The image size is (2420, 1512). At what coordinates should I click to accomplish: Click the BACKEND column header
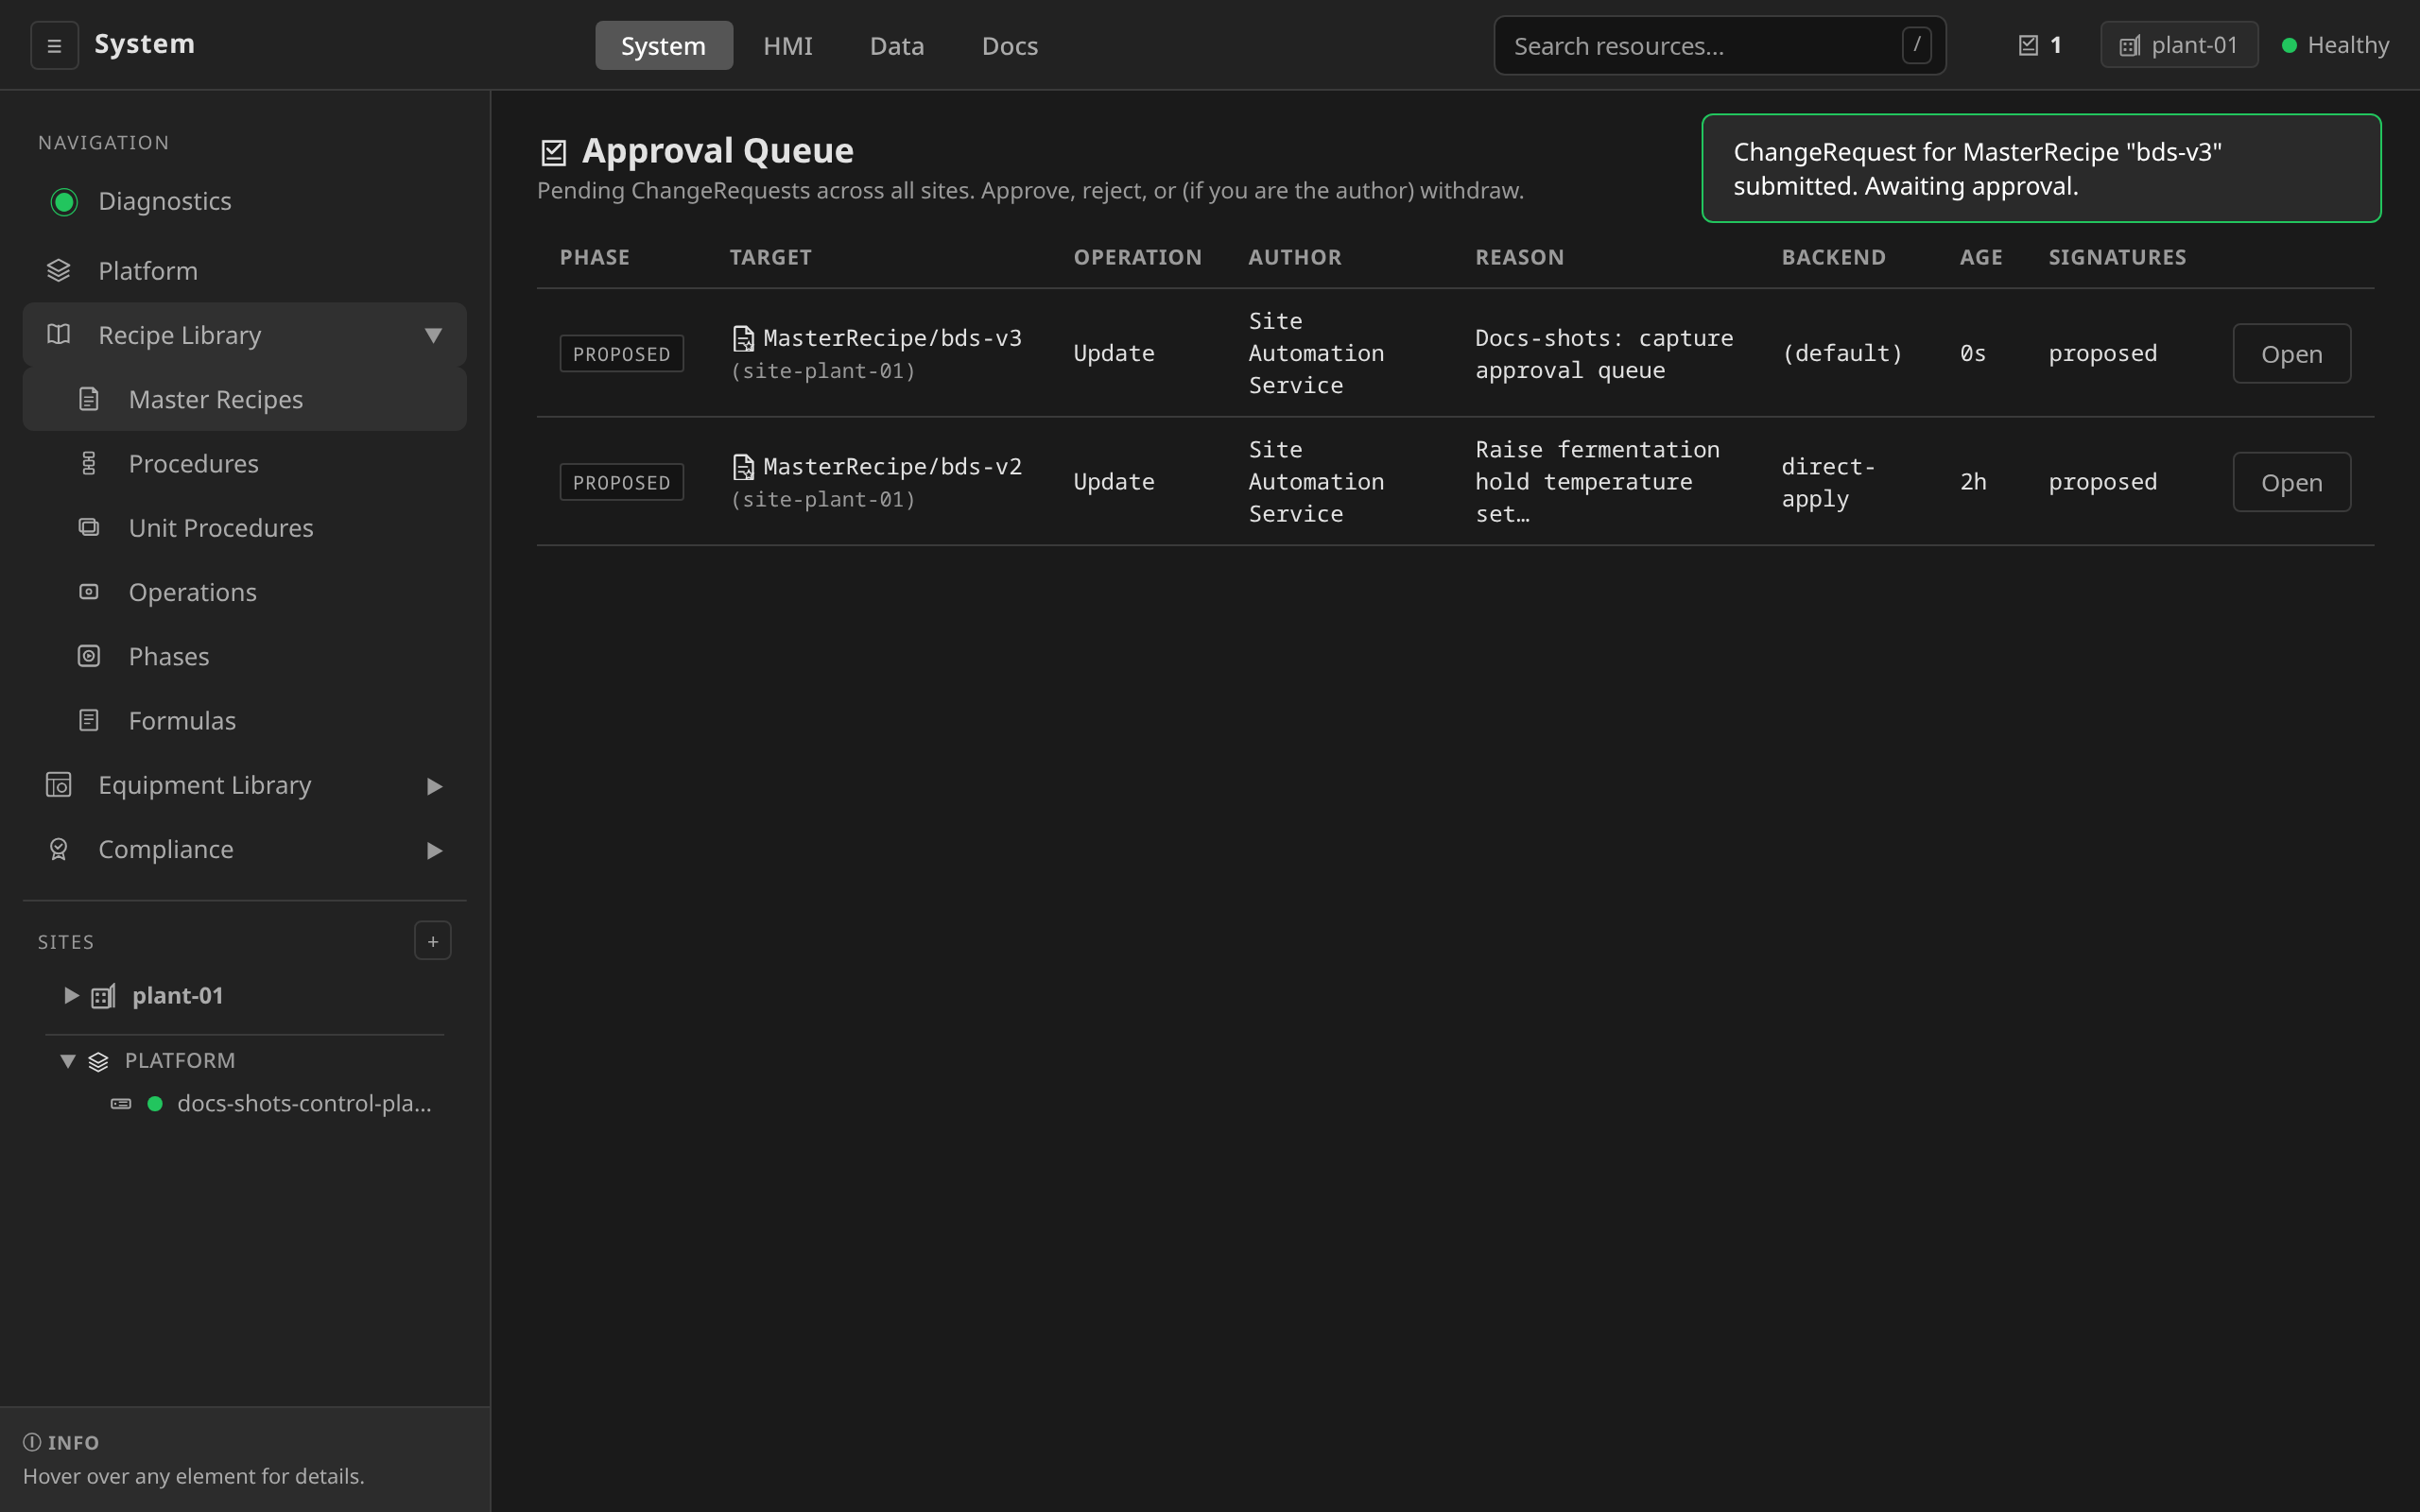coord(1834,257)
